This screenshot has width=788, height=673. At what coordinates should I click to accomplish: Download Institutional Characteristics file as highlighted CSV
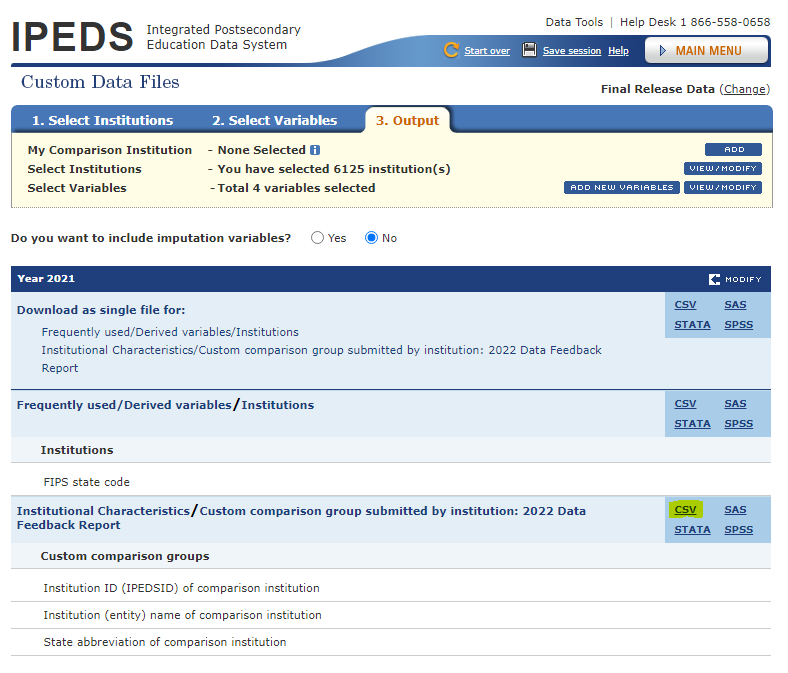pos(685,510)
